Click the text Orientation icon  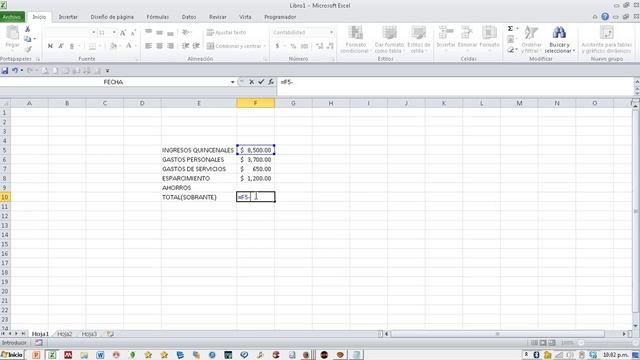186,32
